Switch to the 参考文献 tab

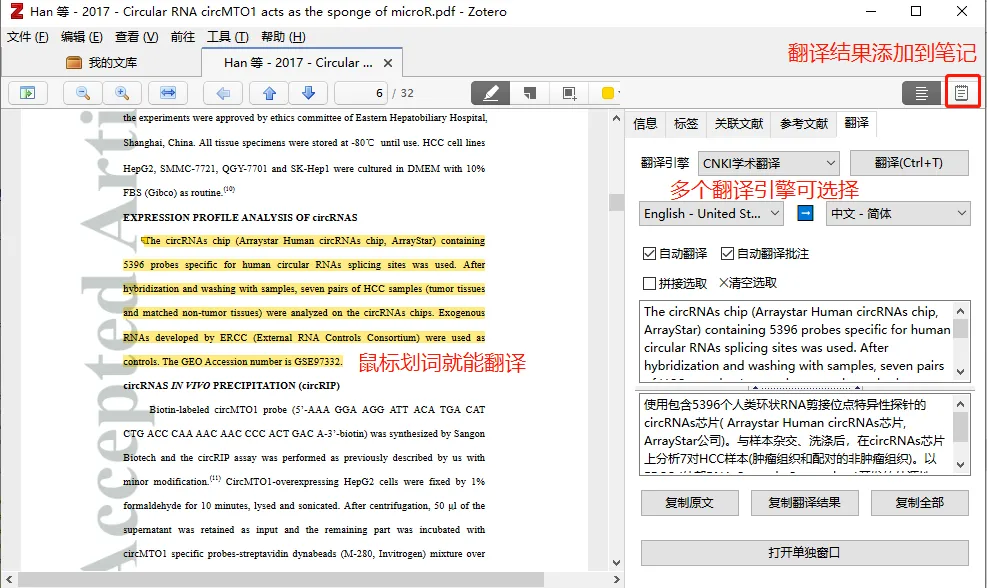click(804, 123)
